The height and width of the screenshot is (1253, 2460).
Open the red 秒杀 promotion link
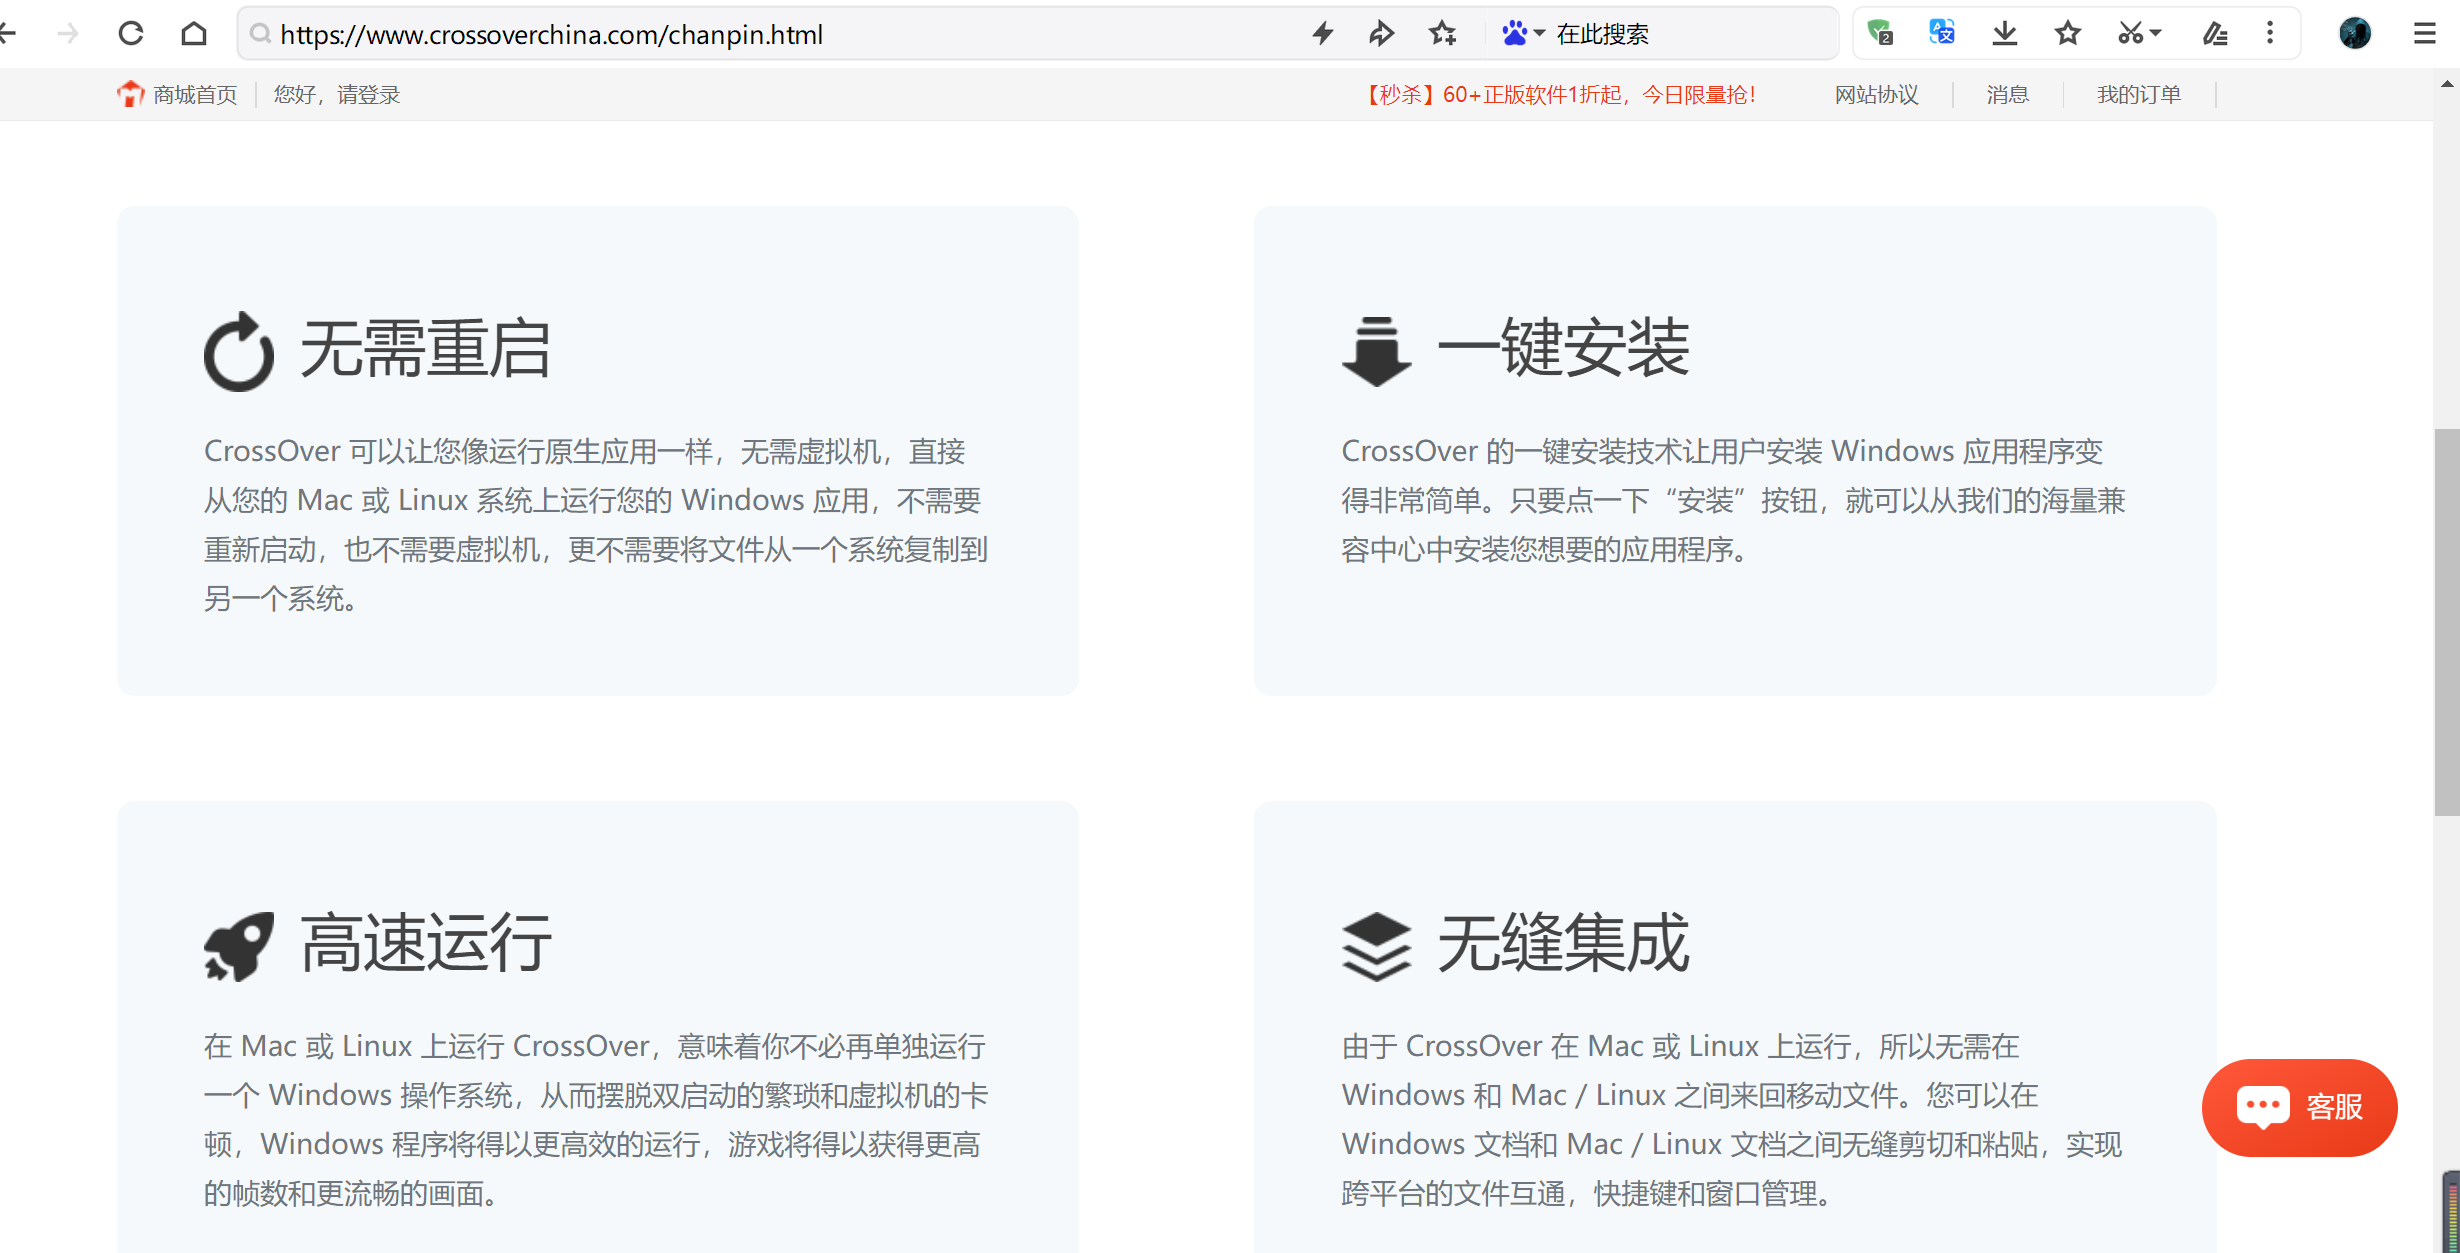tap(1558, 95)
